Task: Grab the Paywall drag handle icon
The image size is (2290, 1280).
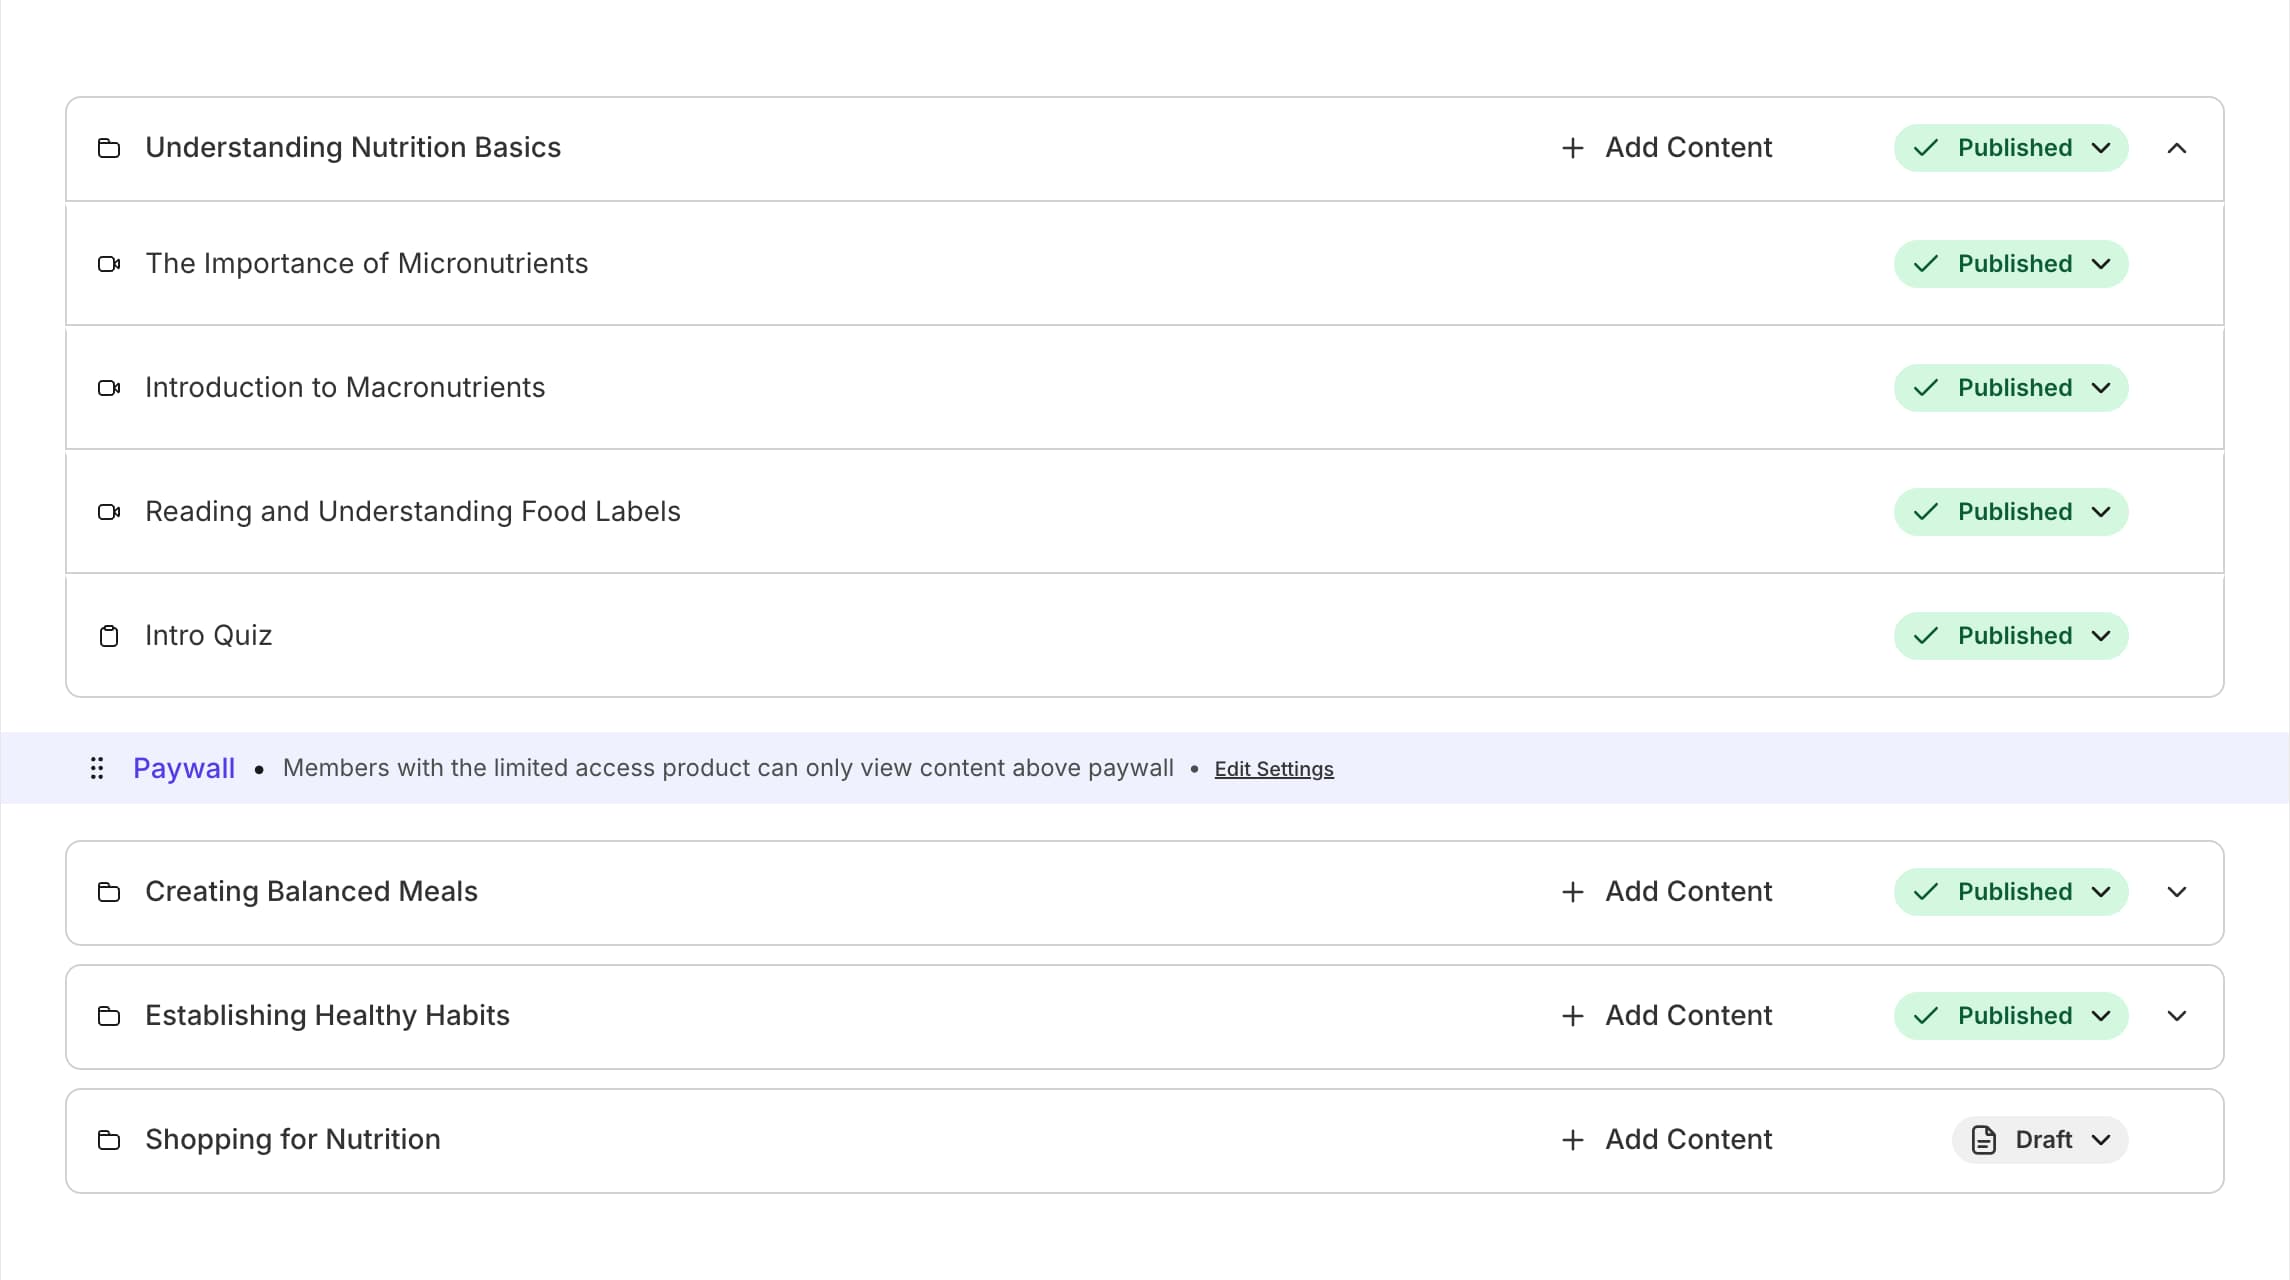Action: click(x=97, y=768)
